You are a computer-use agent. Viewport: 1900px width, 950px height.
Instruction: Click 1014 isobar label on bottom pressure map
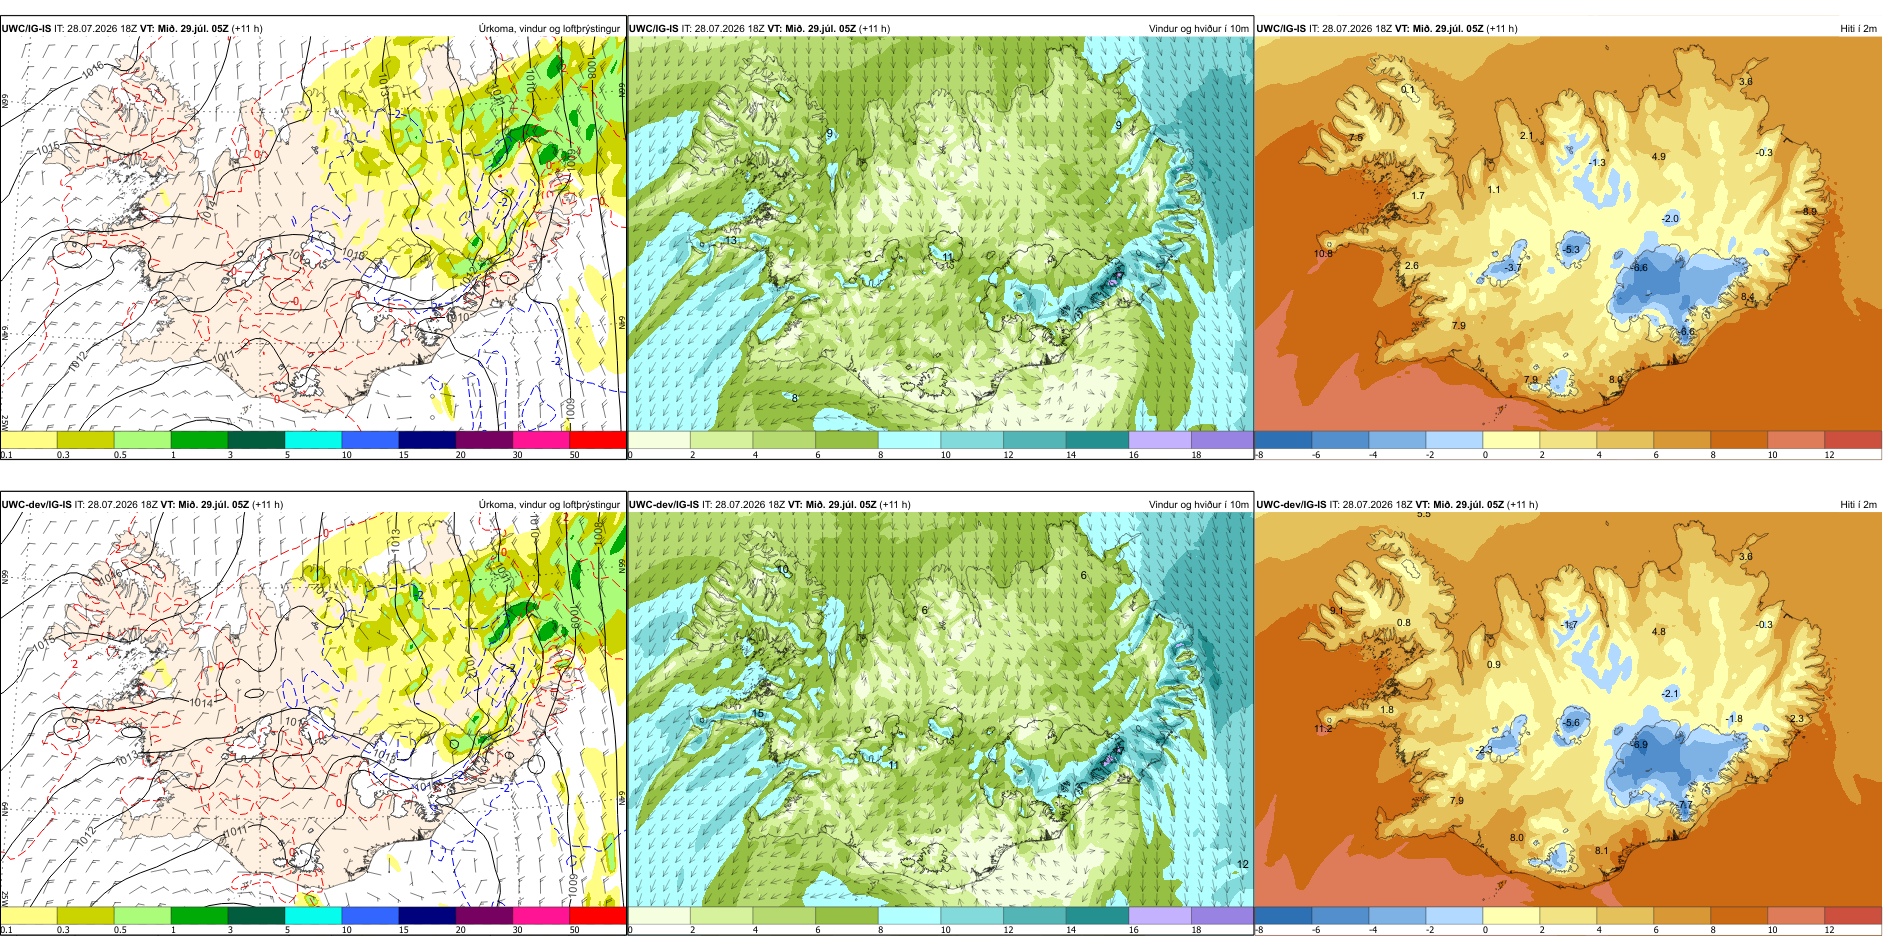pyautogui.click(x=200, y=703)
